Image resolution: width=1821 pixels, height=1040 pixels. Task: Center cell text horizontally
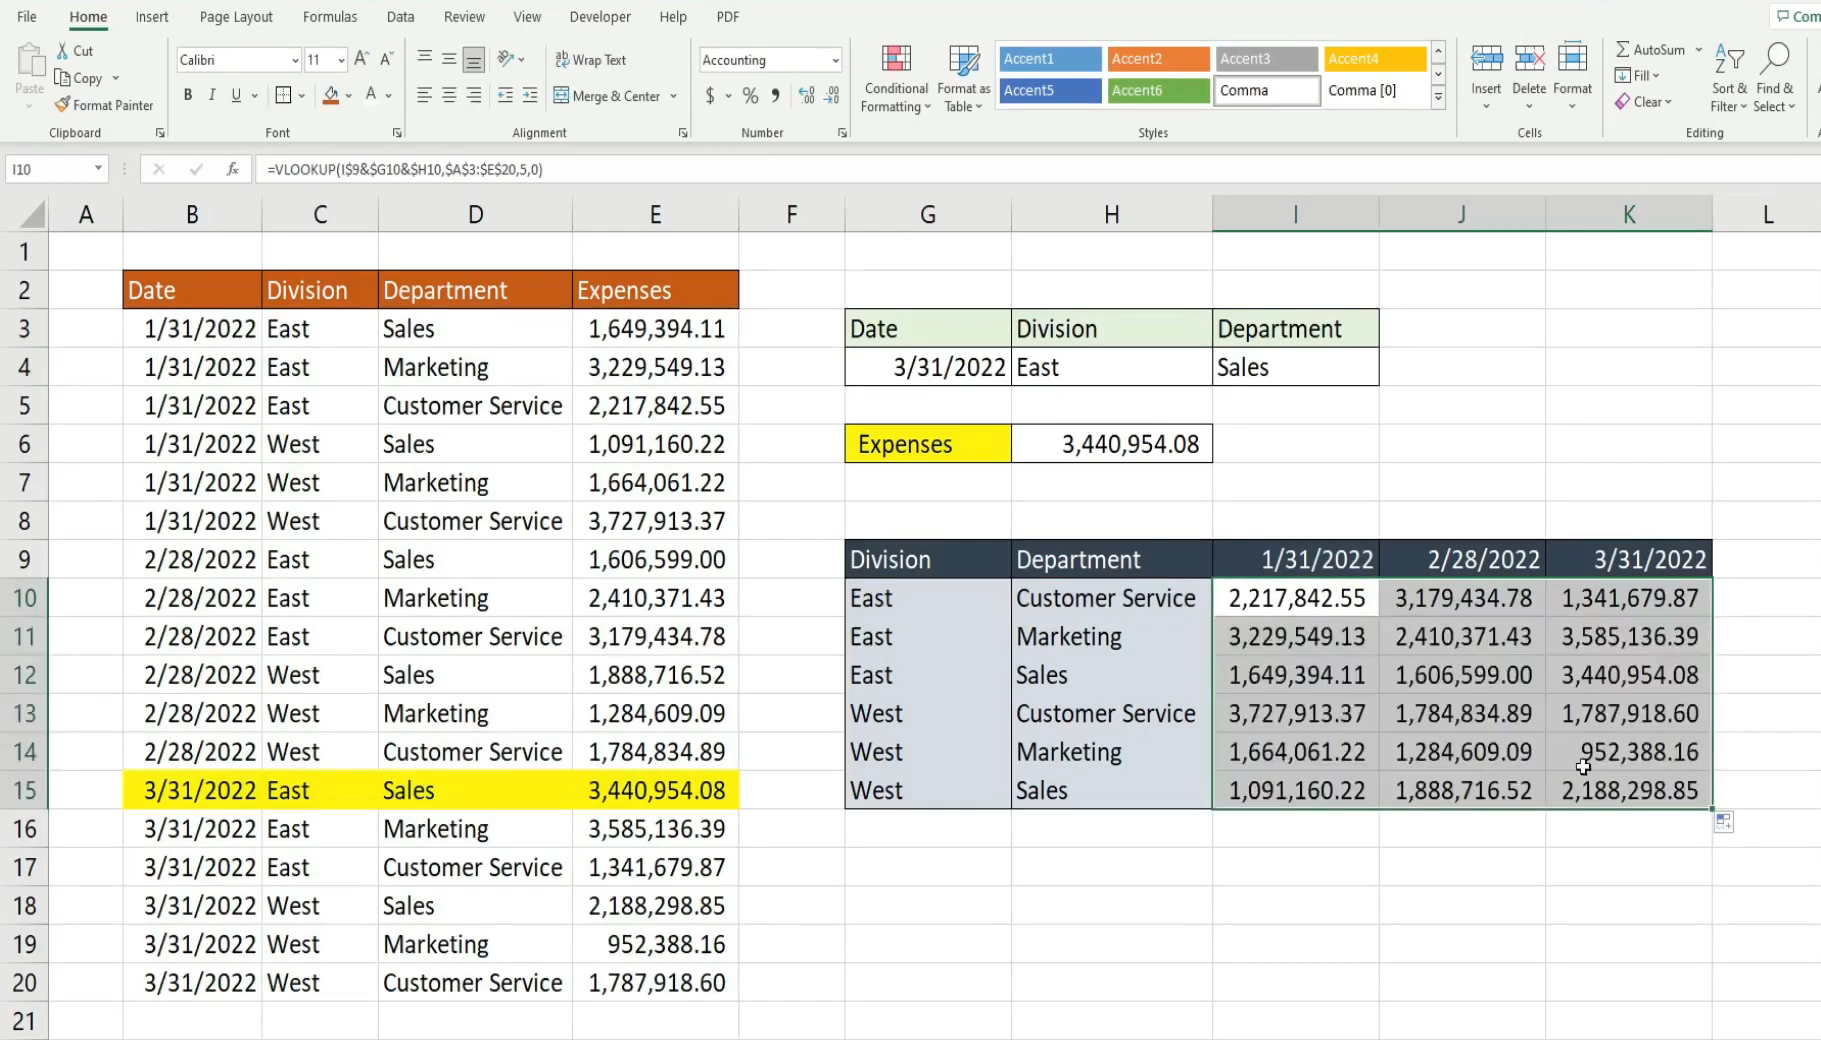pyautogui.click(x=449, y=95)
